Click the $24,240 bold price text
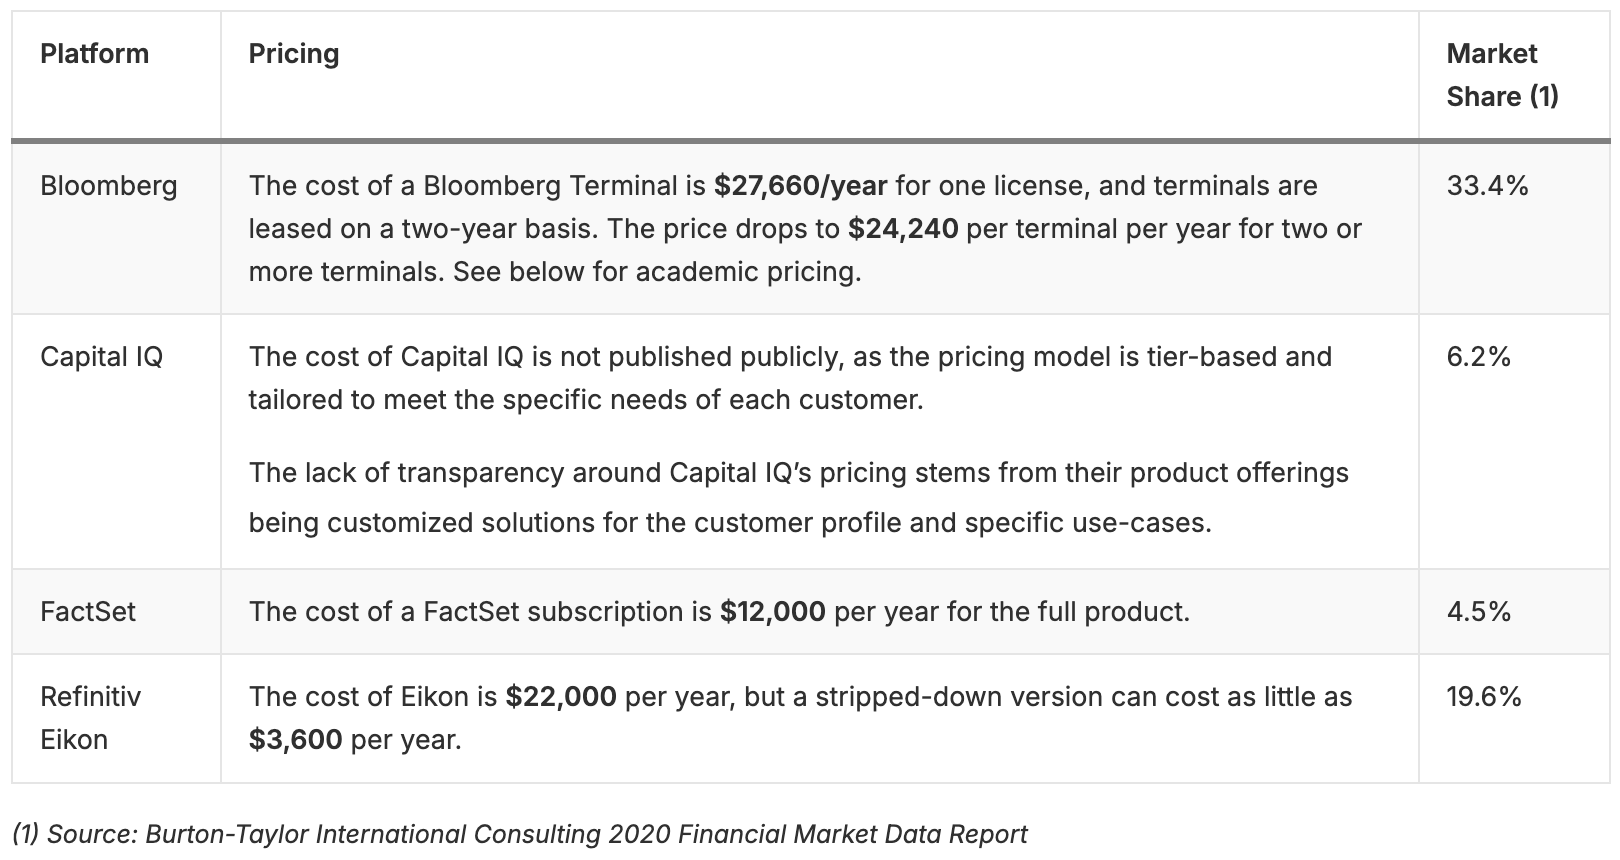The width and height of the screenshot is (1620, 860). point(903,229)
